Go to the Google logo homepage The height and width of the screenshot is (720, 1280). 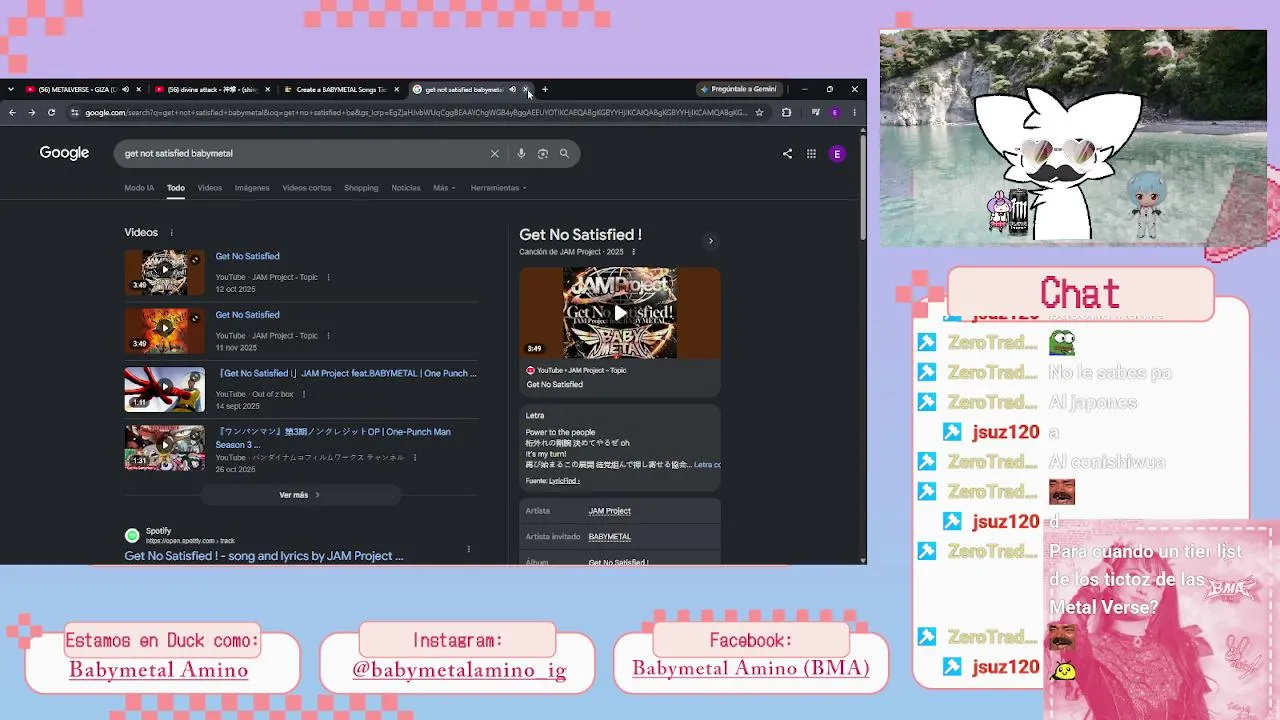pos(64,153)
